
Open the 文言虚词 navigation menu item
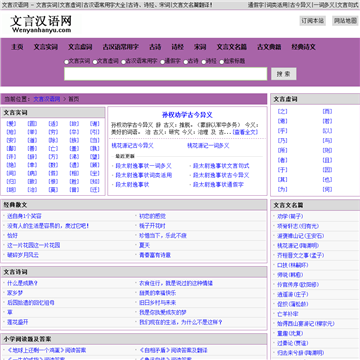tap(80, 47)
